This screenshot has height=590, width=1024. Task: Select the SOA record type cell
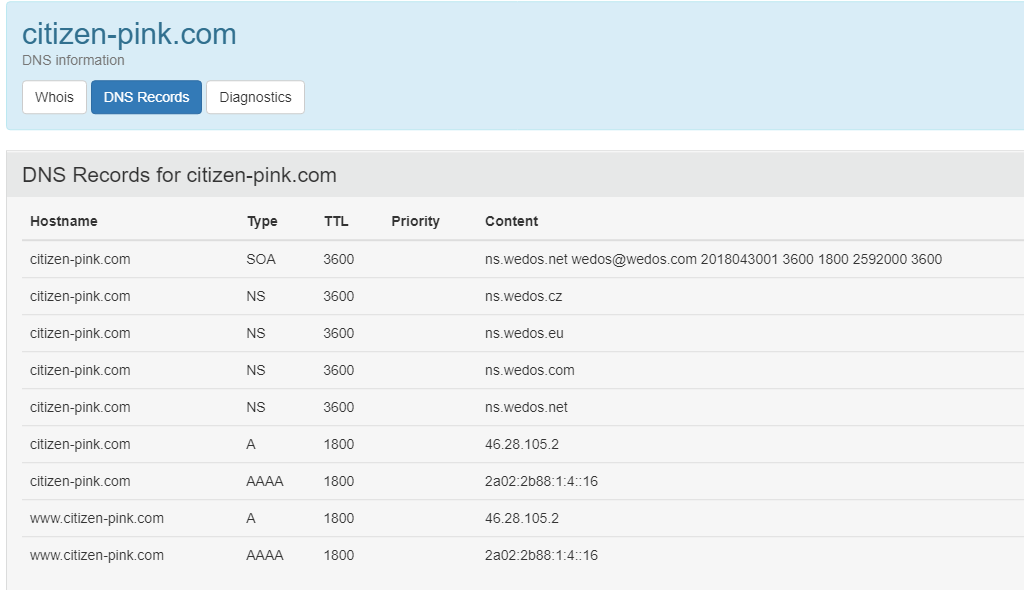261,259
